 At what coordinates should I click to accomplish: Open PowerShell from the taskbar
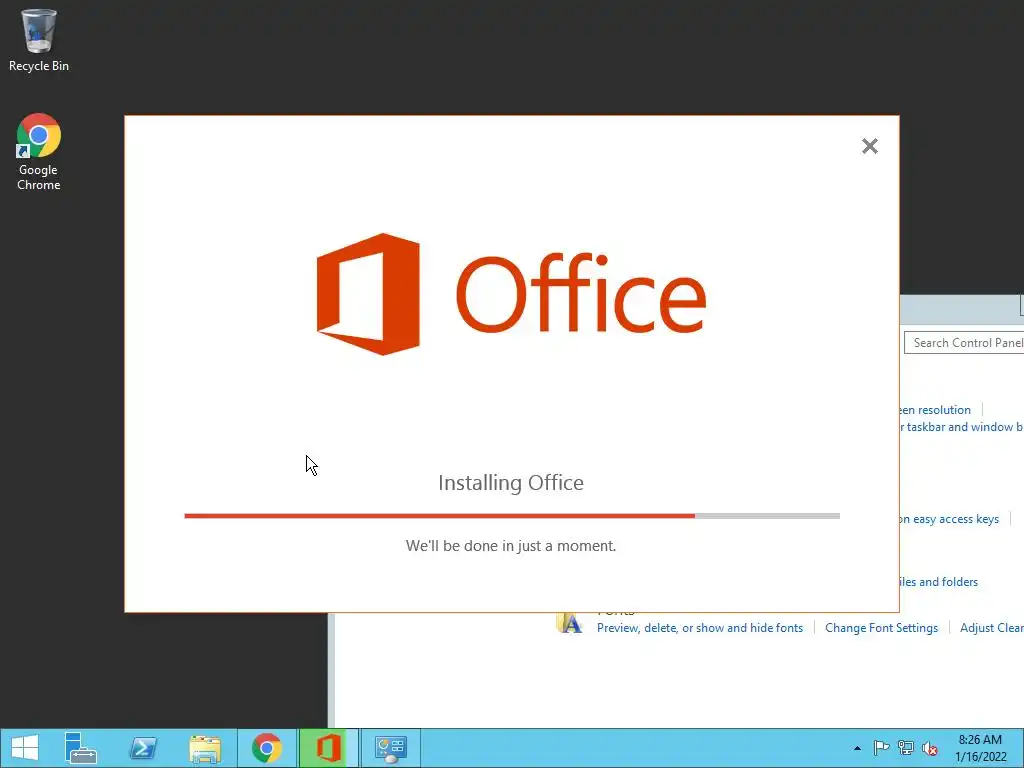[143, 748]
